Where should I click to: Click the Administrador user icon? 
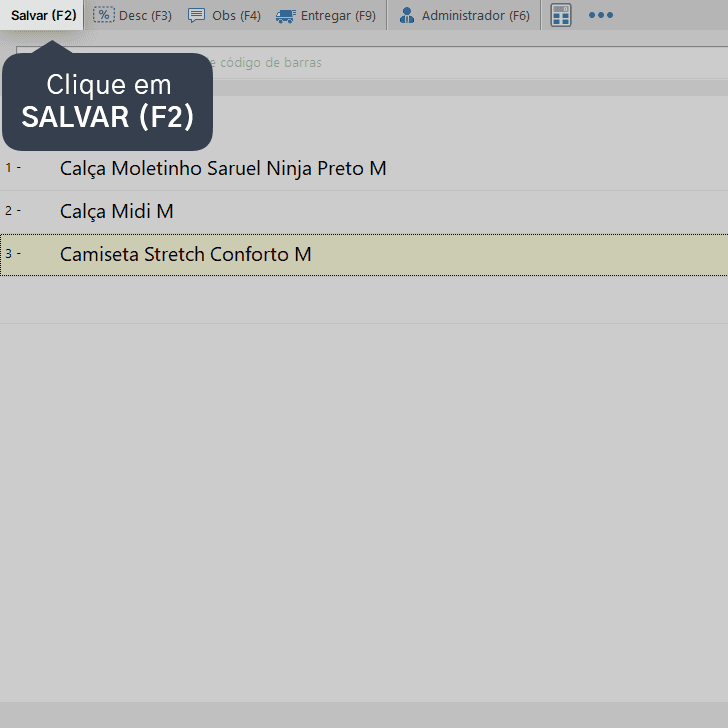click(407, 15)
